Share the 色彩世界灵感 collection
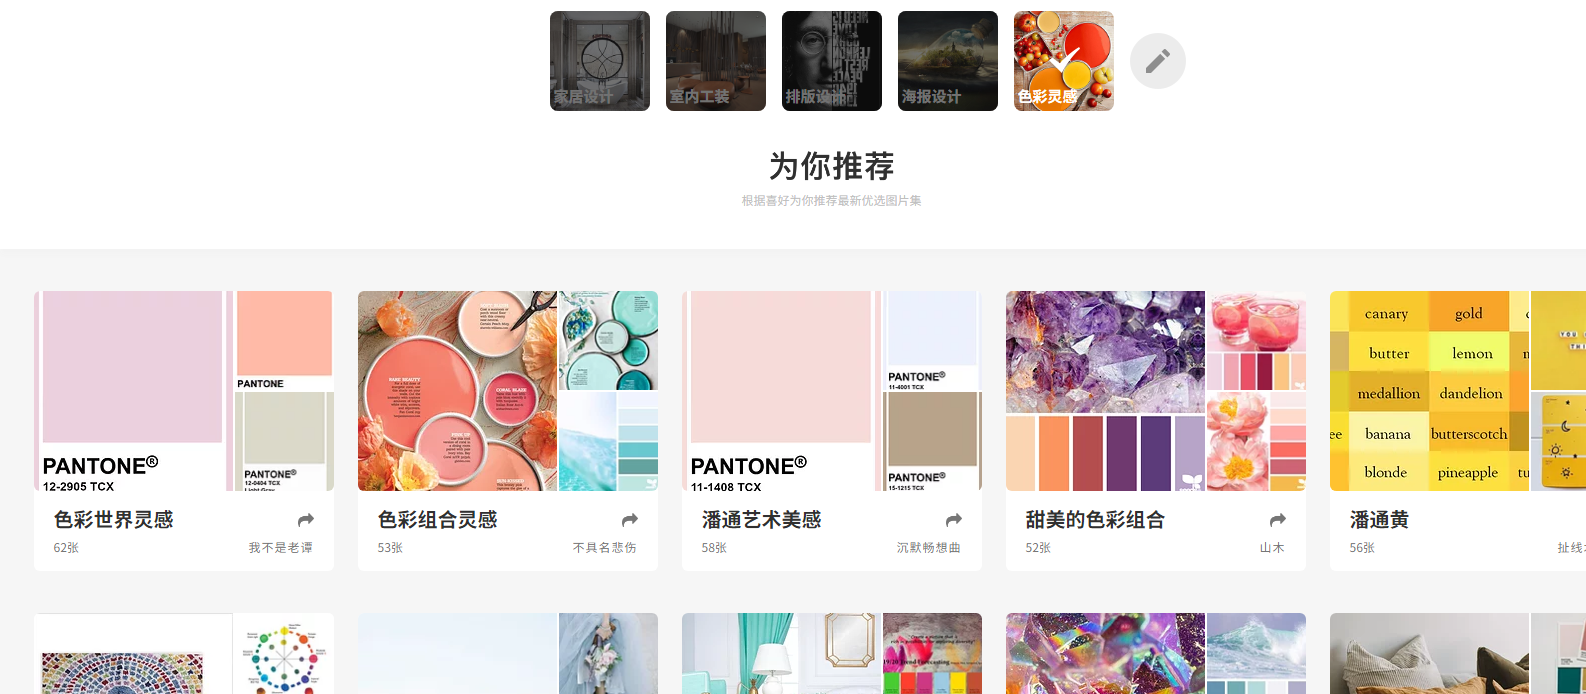Screen dimensions: 1586x694 (x=306, y=520)
